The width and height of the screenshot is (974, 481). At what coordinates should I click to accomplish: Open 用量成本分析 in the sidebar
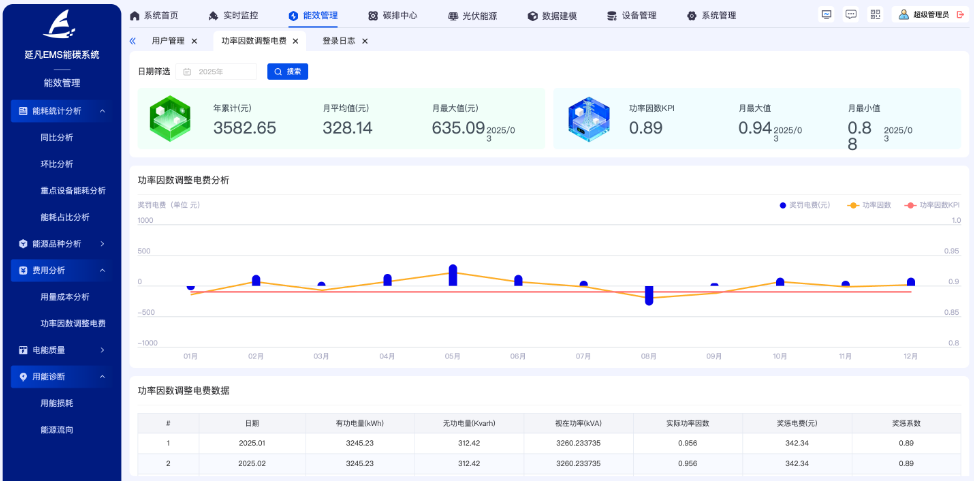tap(65, 297)
